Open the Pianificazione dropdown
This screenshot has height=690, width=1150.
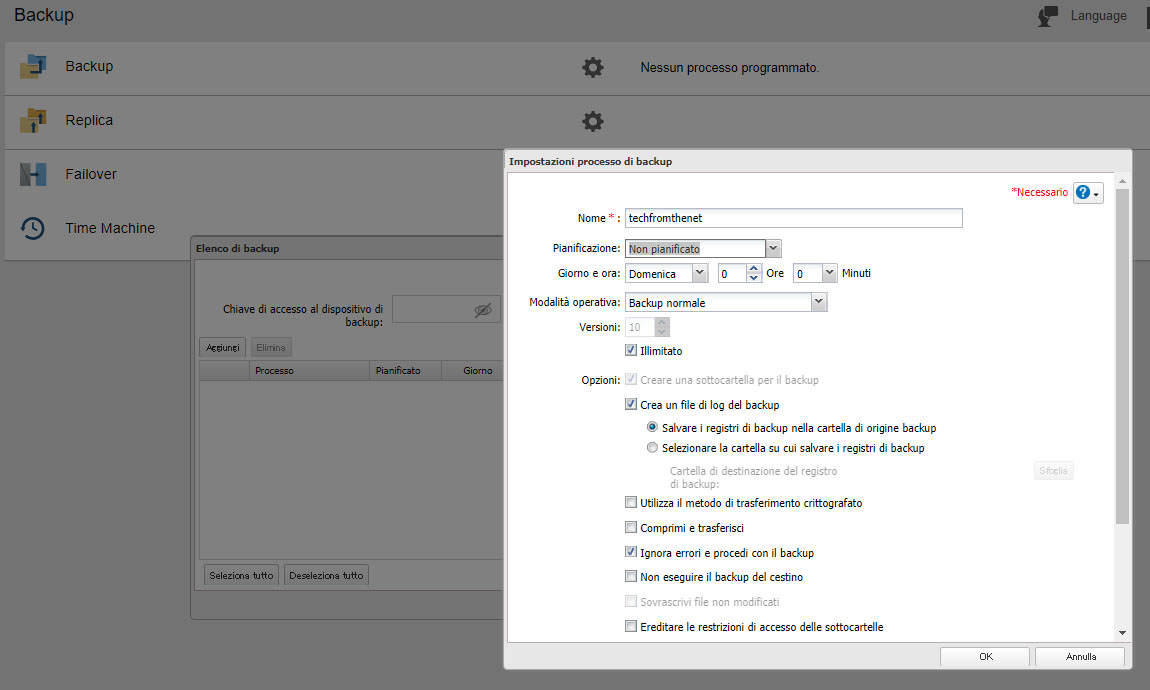[x=773, y=248]
